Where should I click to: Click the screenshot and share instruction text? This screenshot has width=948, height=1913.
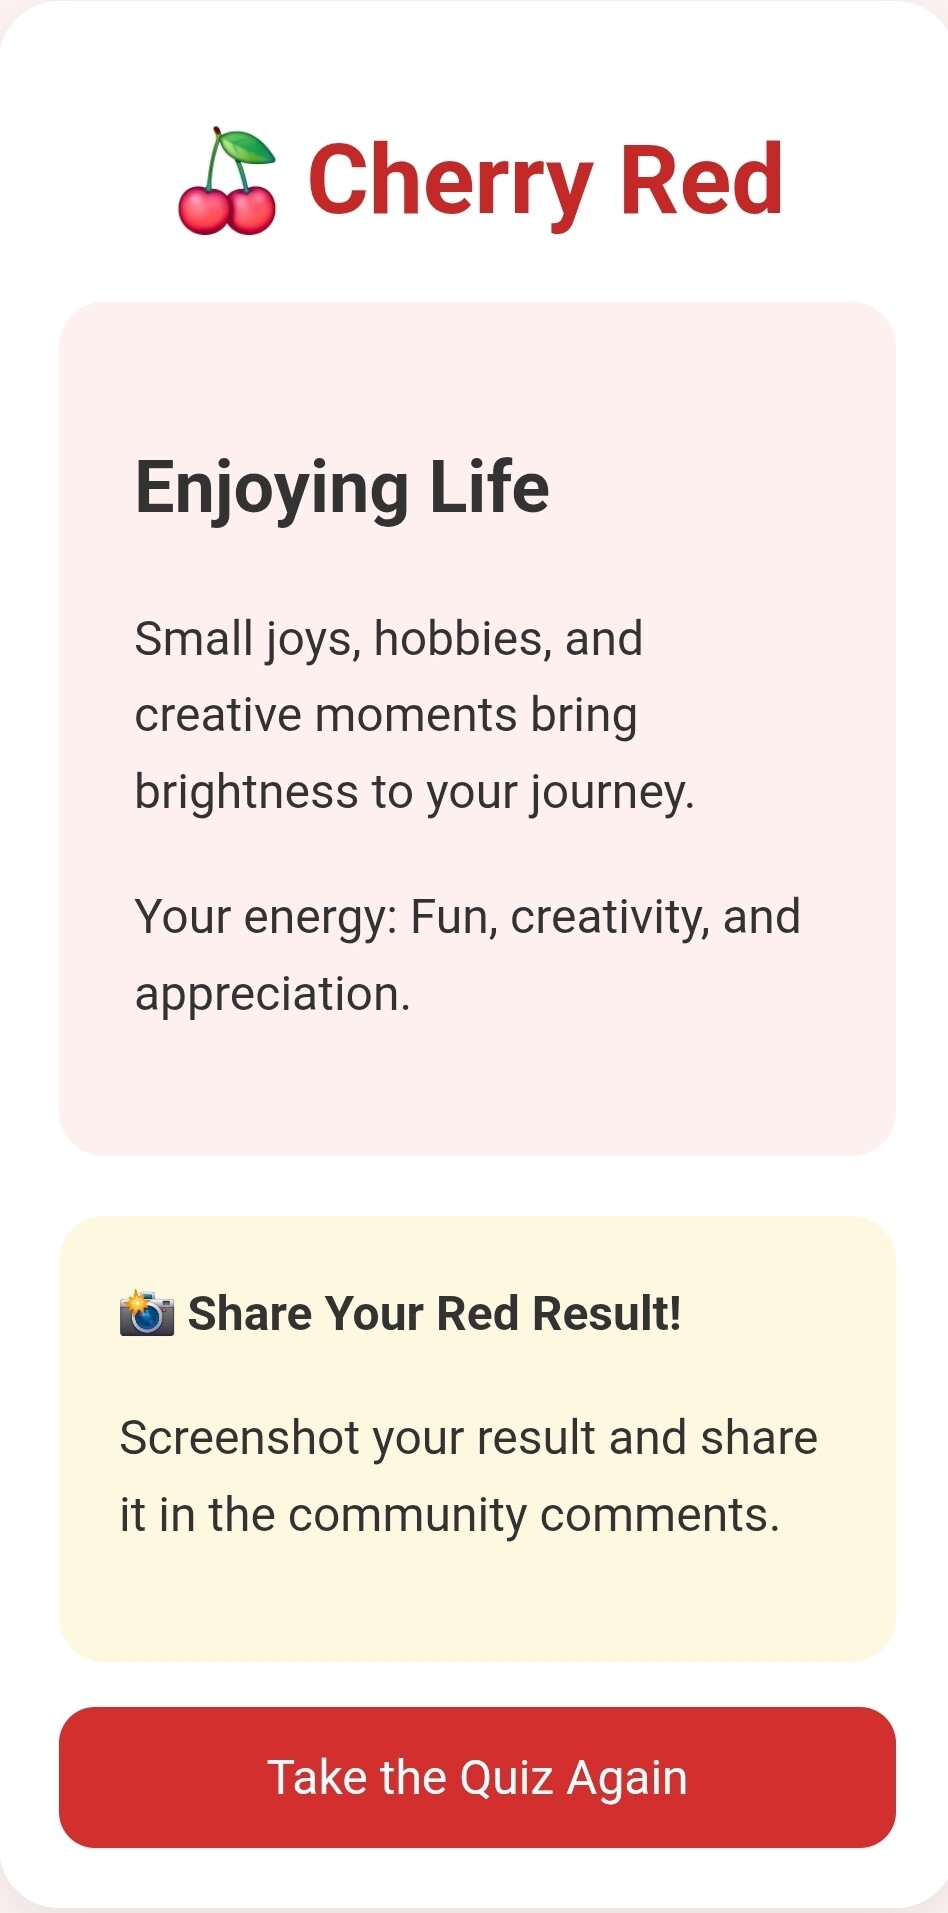(468, 1476)
